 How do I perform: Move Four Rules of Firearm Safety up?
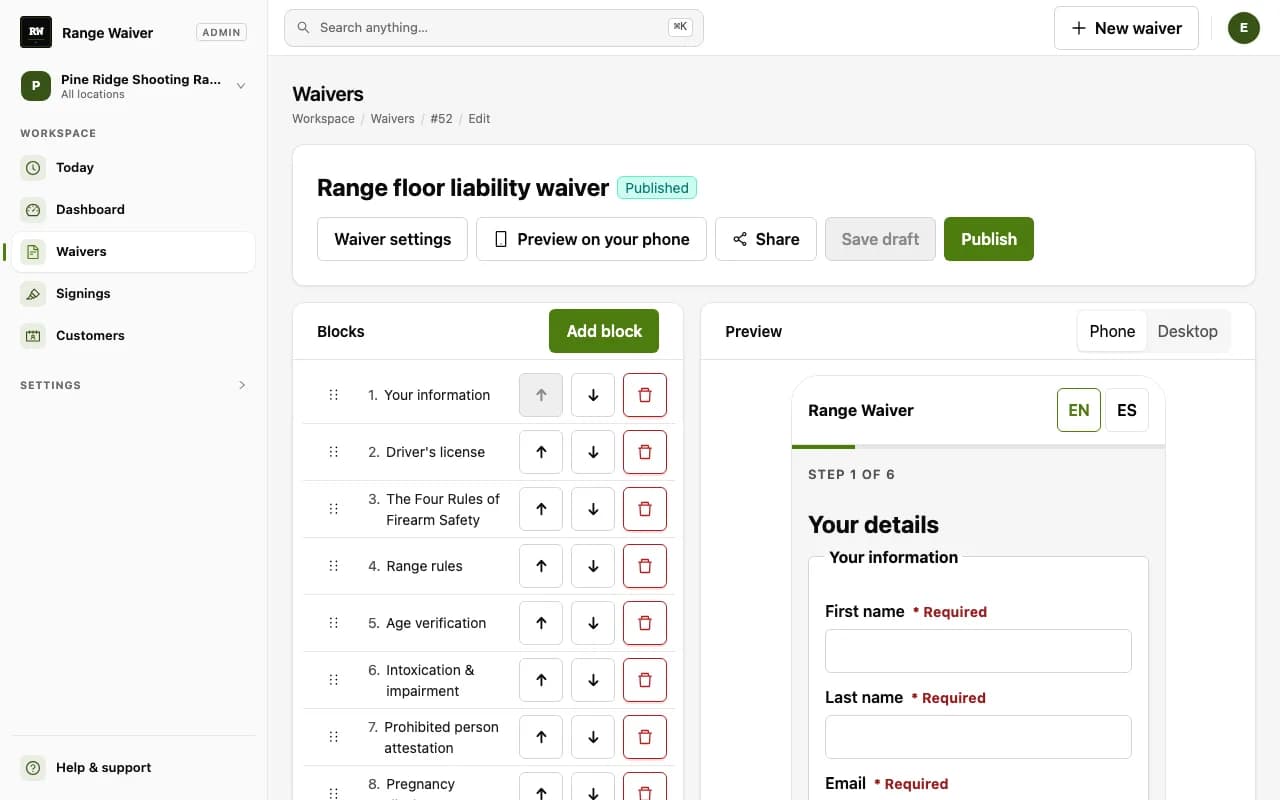point(541,509)
